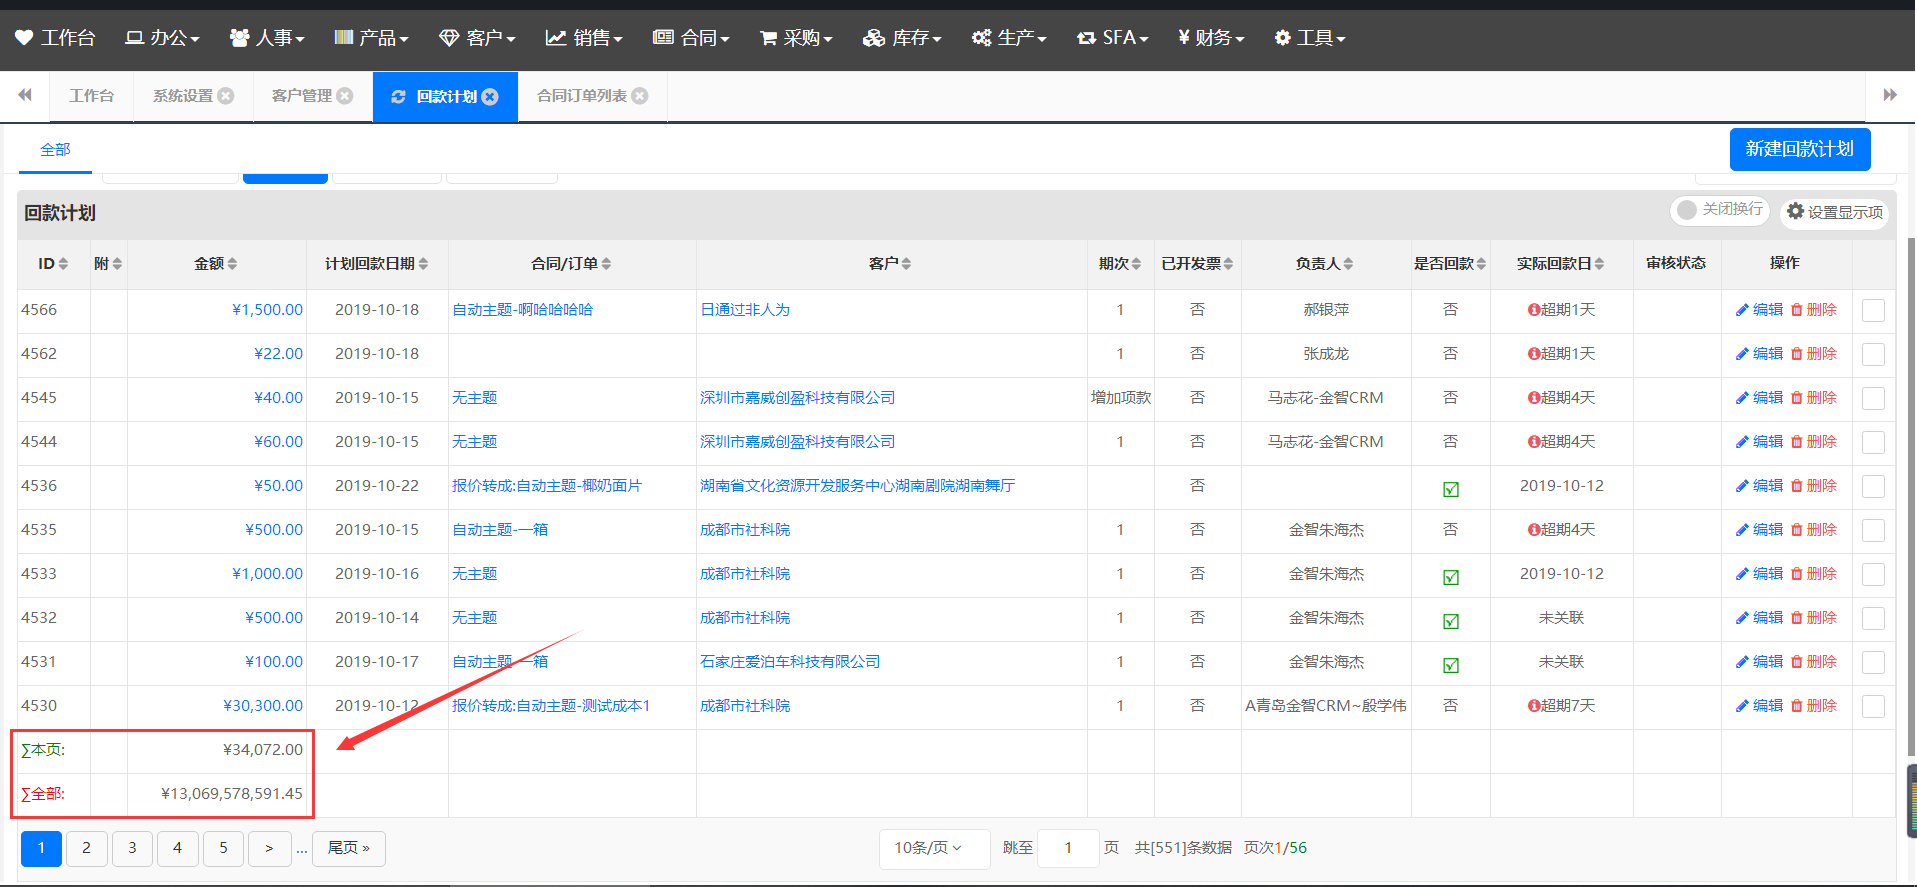Open the 生产 dropdown menu
This screenshot has width=1917, height=887.
(1009, 38)
